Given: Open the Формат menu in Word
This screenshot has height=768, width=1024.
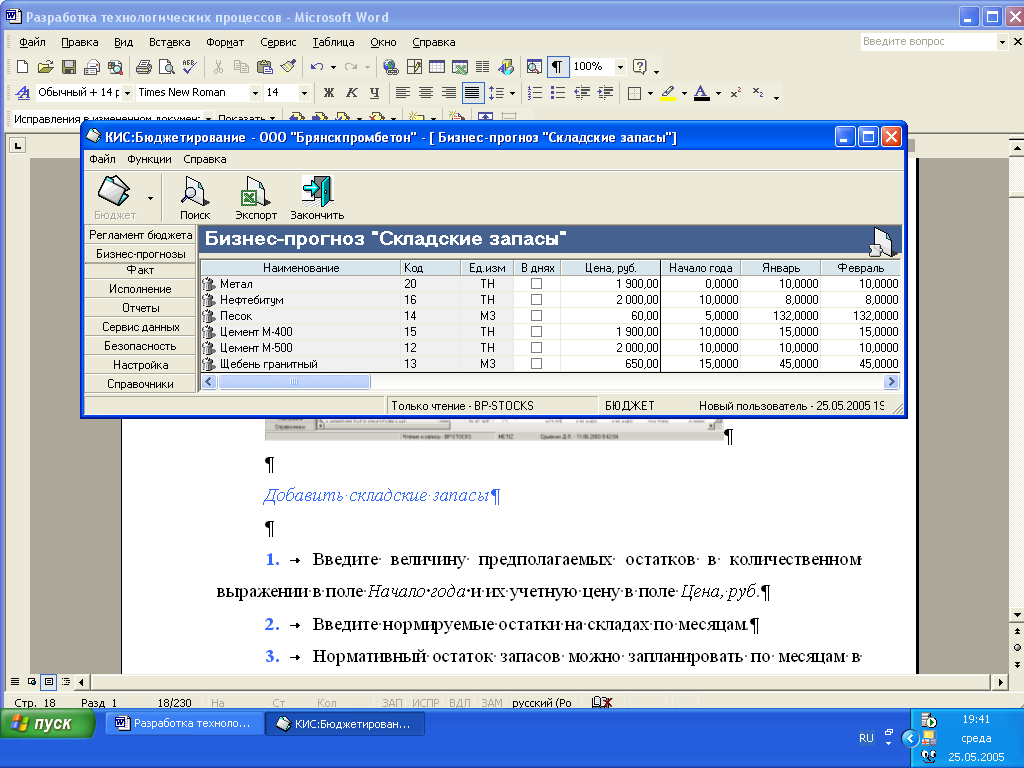Looking at the screenshot, I should (225, 42).
